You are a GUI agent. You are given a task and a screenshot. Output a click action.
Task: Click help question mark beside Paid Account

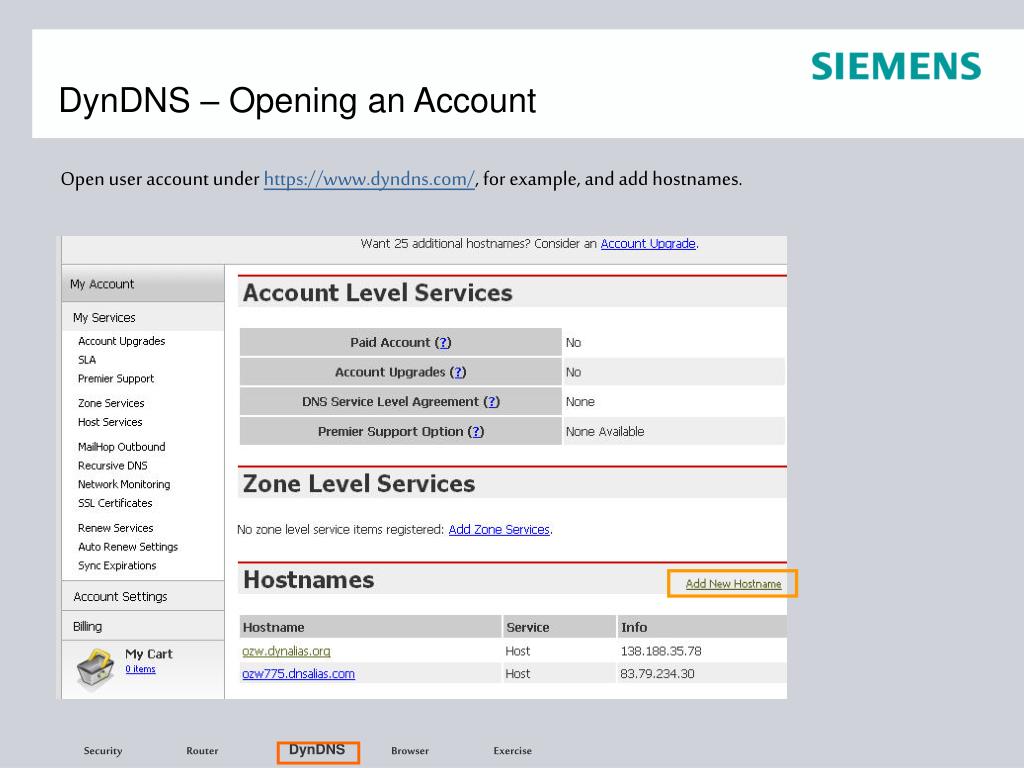pos(443,343)
